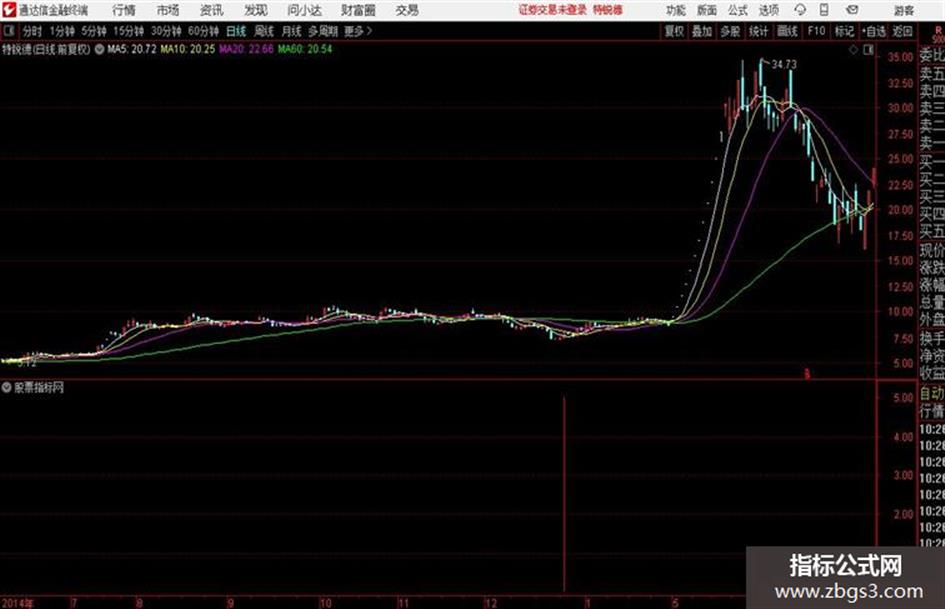This screenshot has height=609, width=945.
Task: Click the diamond icon above the chart
Action: point(853,50)
